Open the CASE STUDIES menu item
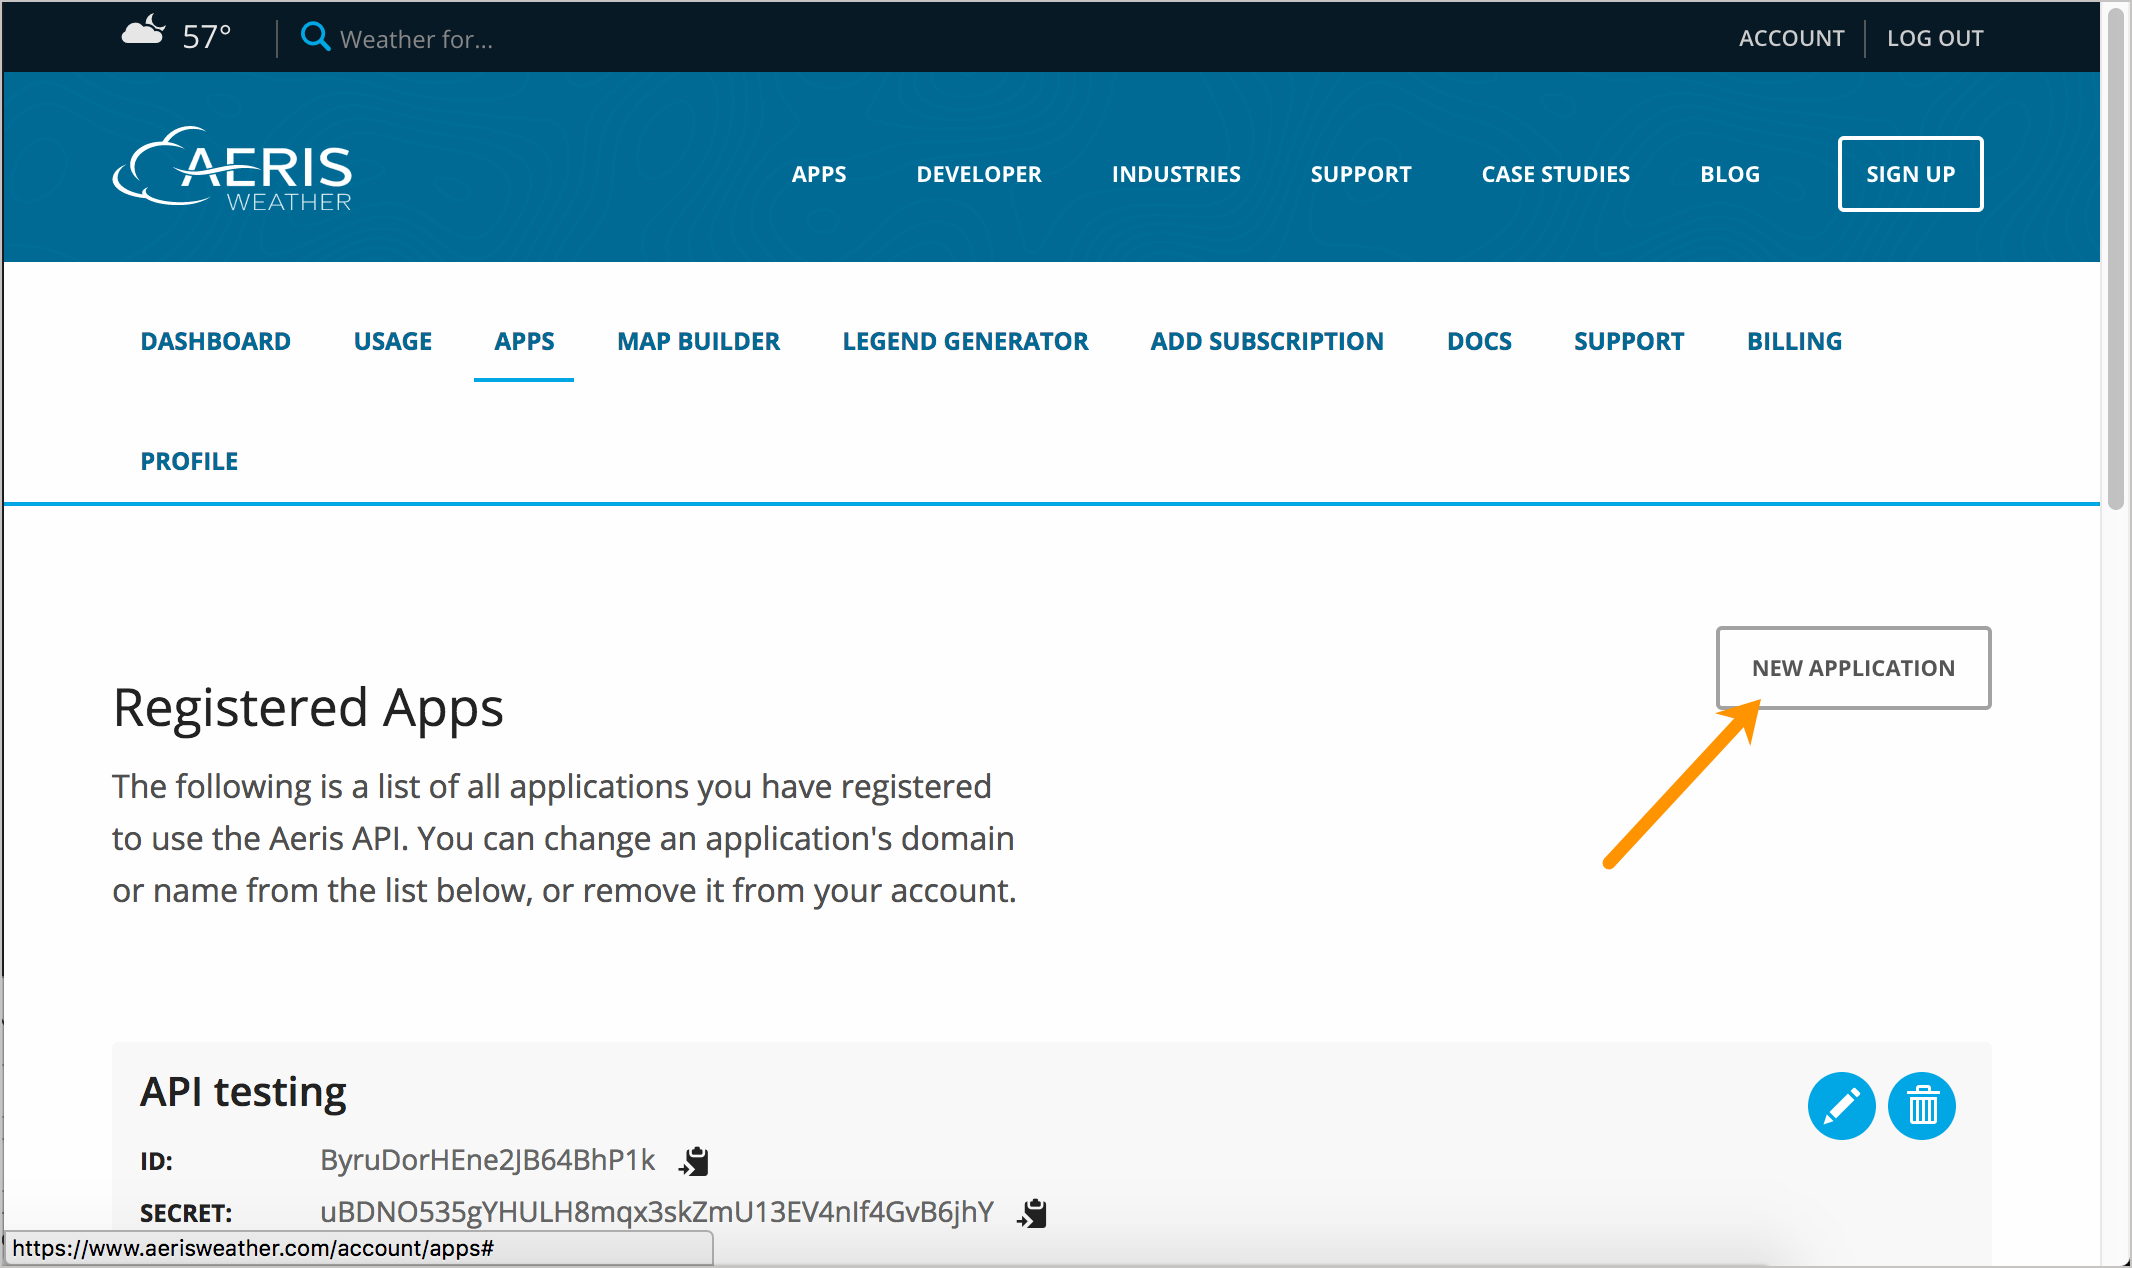The image size is (2132, 1268). [x=1556, y=174]
